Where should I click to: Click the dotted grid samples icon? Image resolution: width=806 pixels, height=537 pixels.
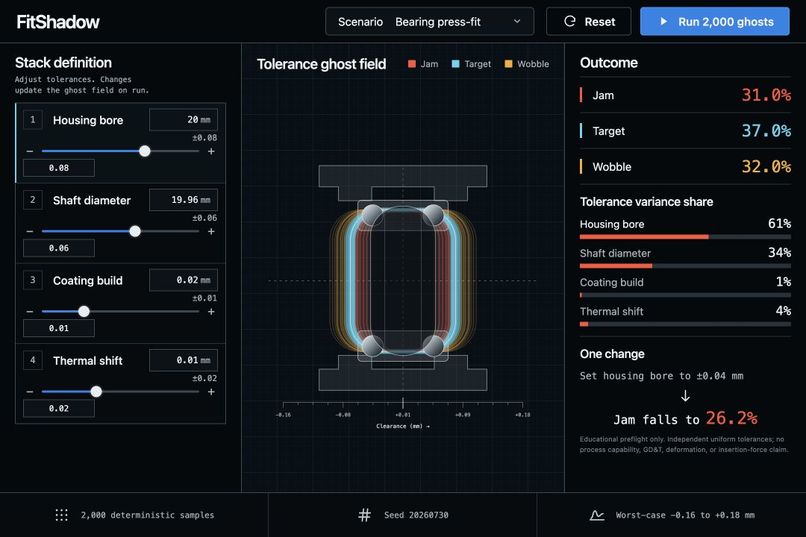[61, 515]
